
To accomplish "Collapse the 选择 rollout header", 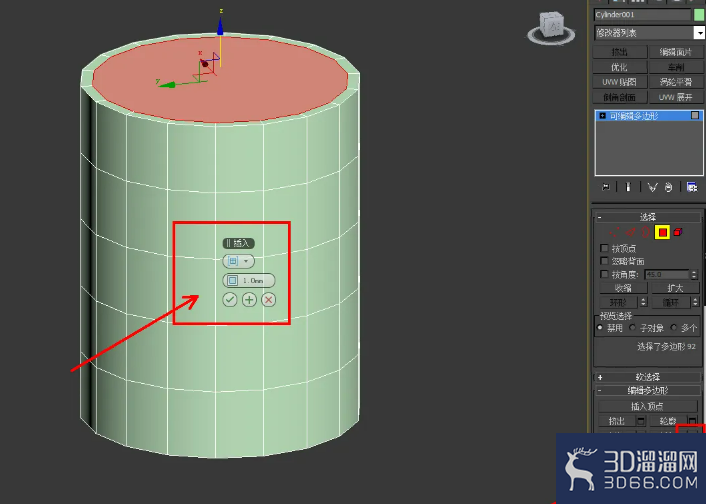I will tap(647, 217).
